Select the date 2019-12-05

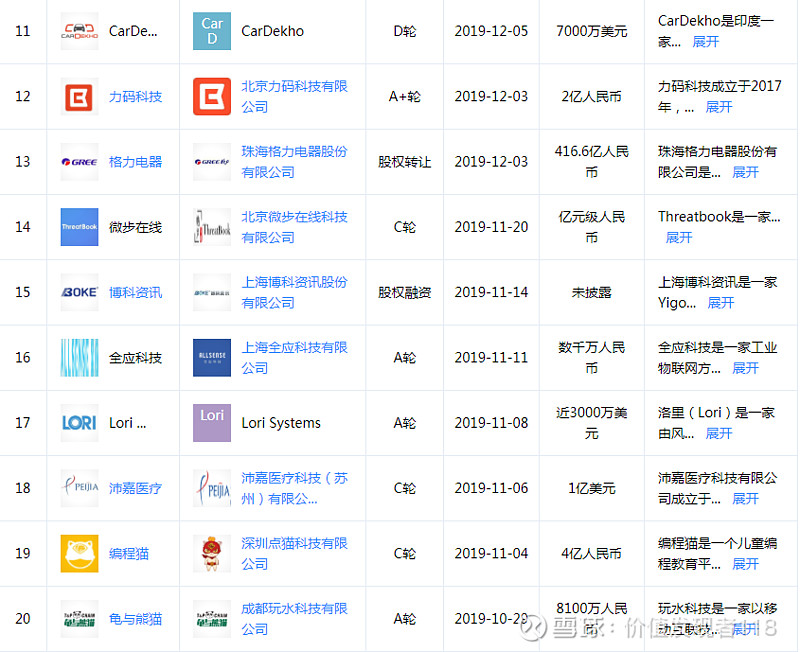coord(491,31)
